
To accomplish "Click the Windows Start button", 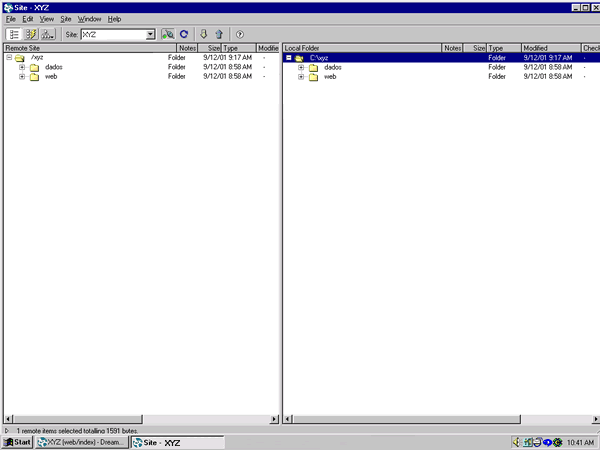I will [x=17, y=442].
